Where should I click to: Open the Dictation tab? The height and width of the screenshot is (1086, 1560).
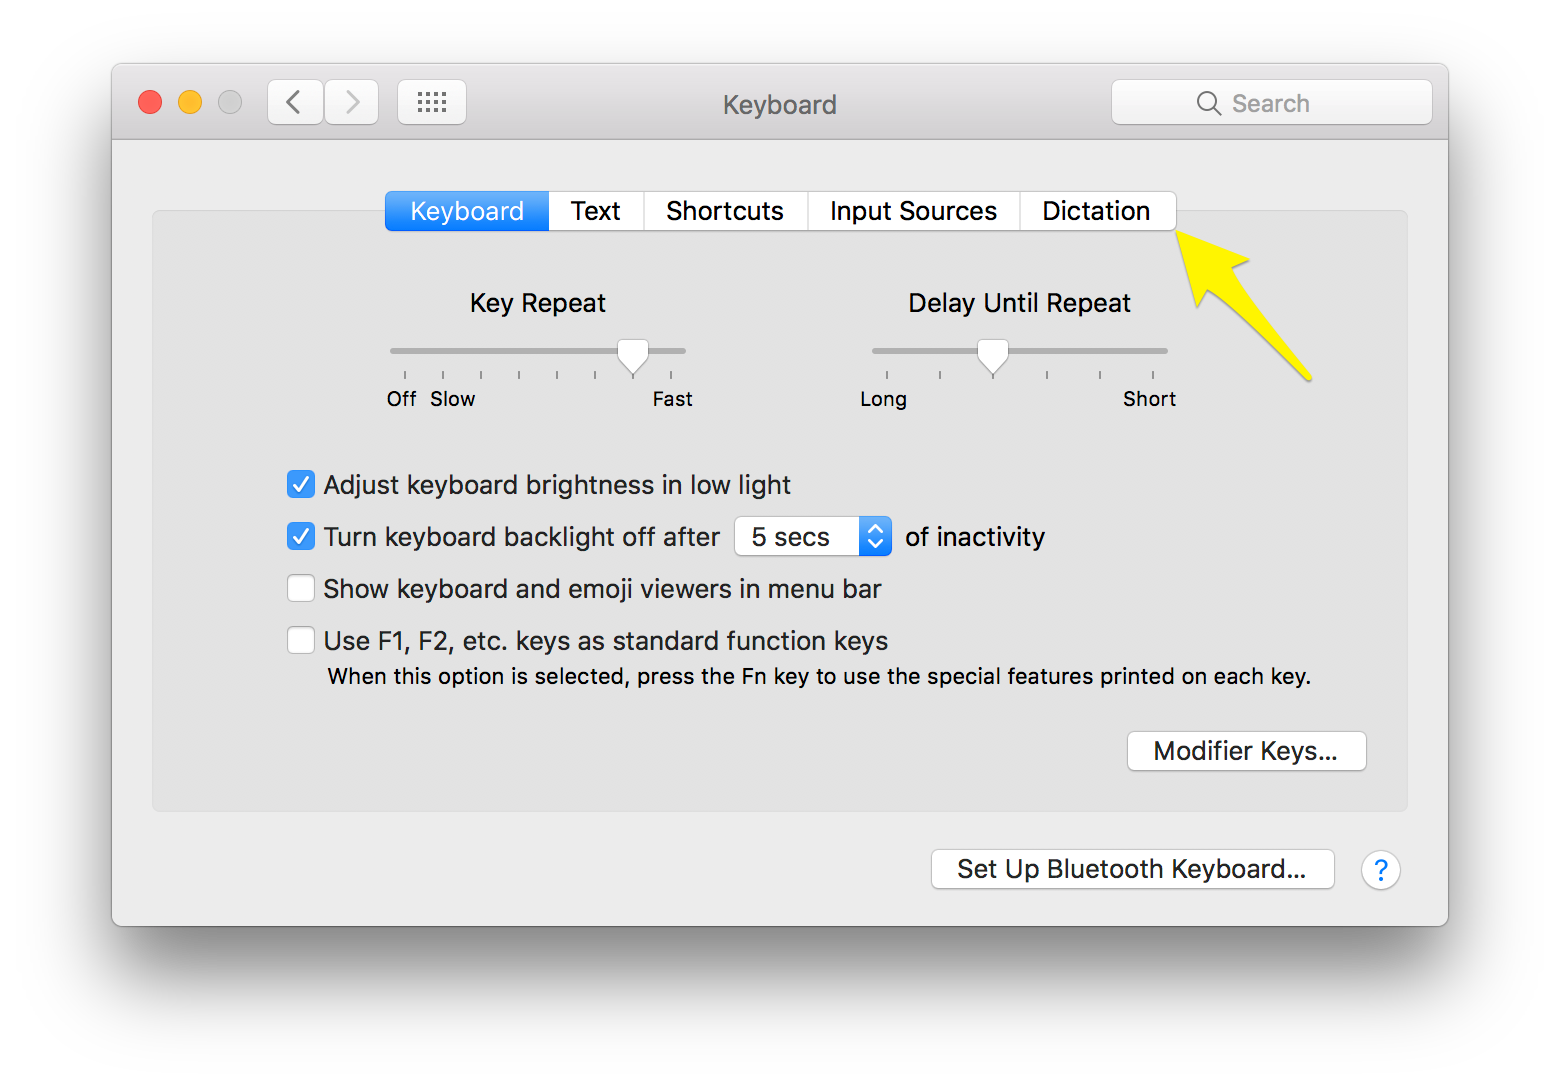(x=1097, y=211)
